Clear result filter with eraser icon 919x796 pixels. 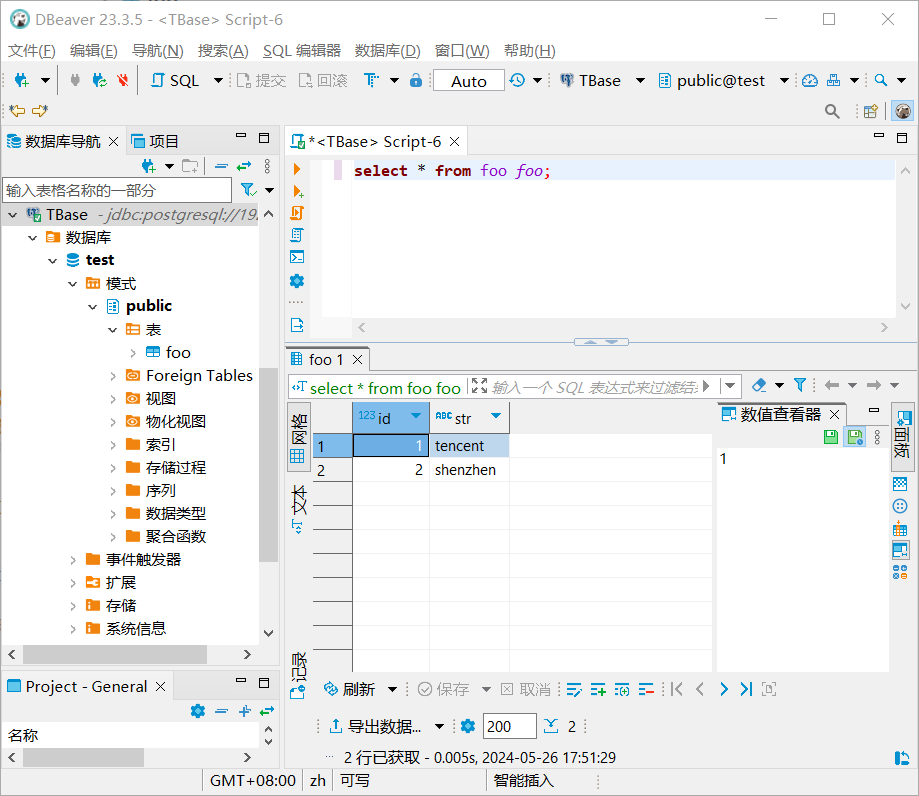[x=759, y=385]
